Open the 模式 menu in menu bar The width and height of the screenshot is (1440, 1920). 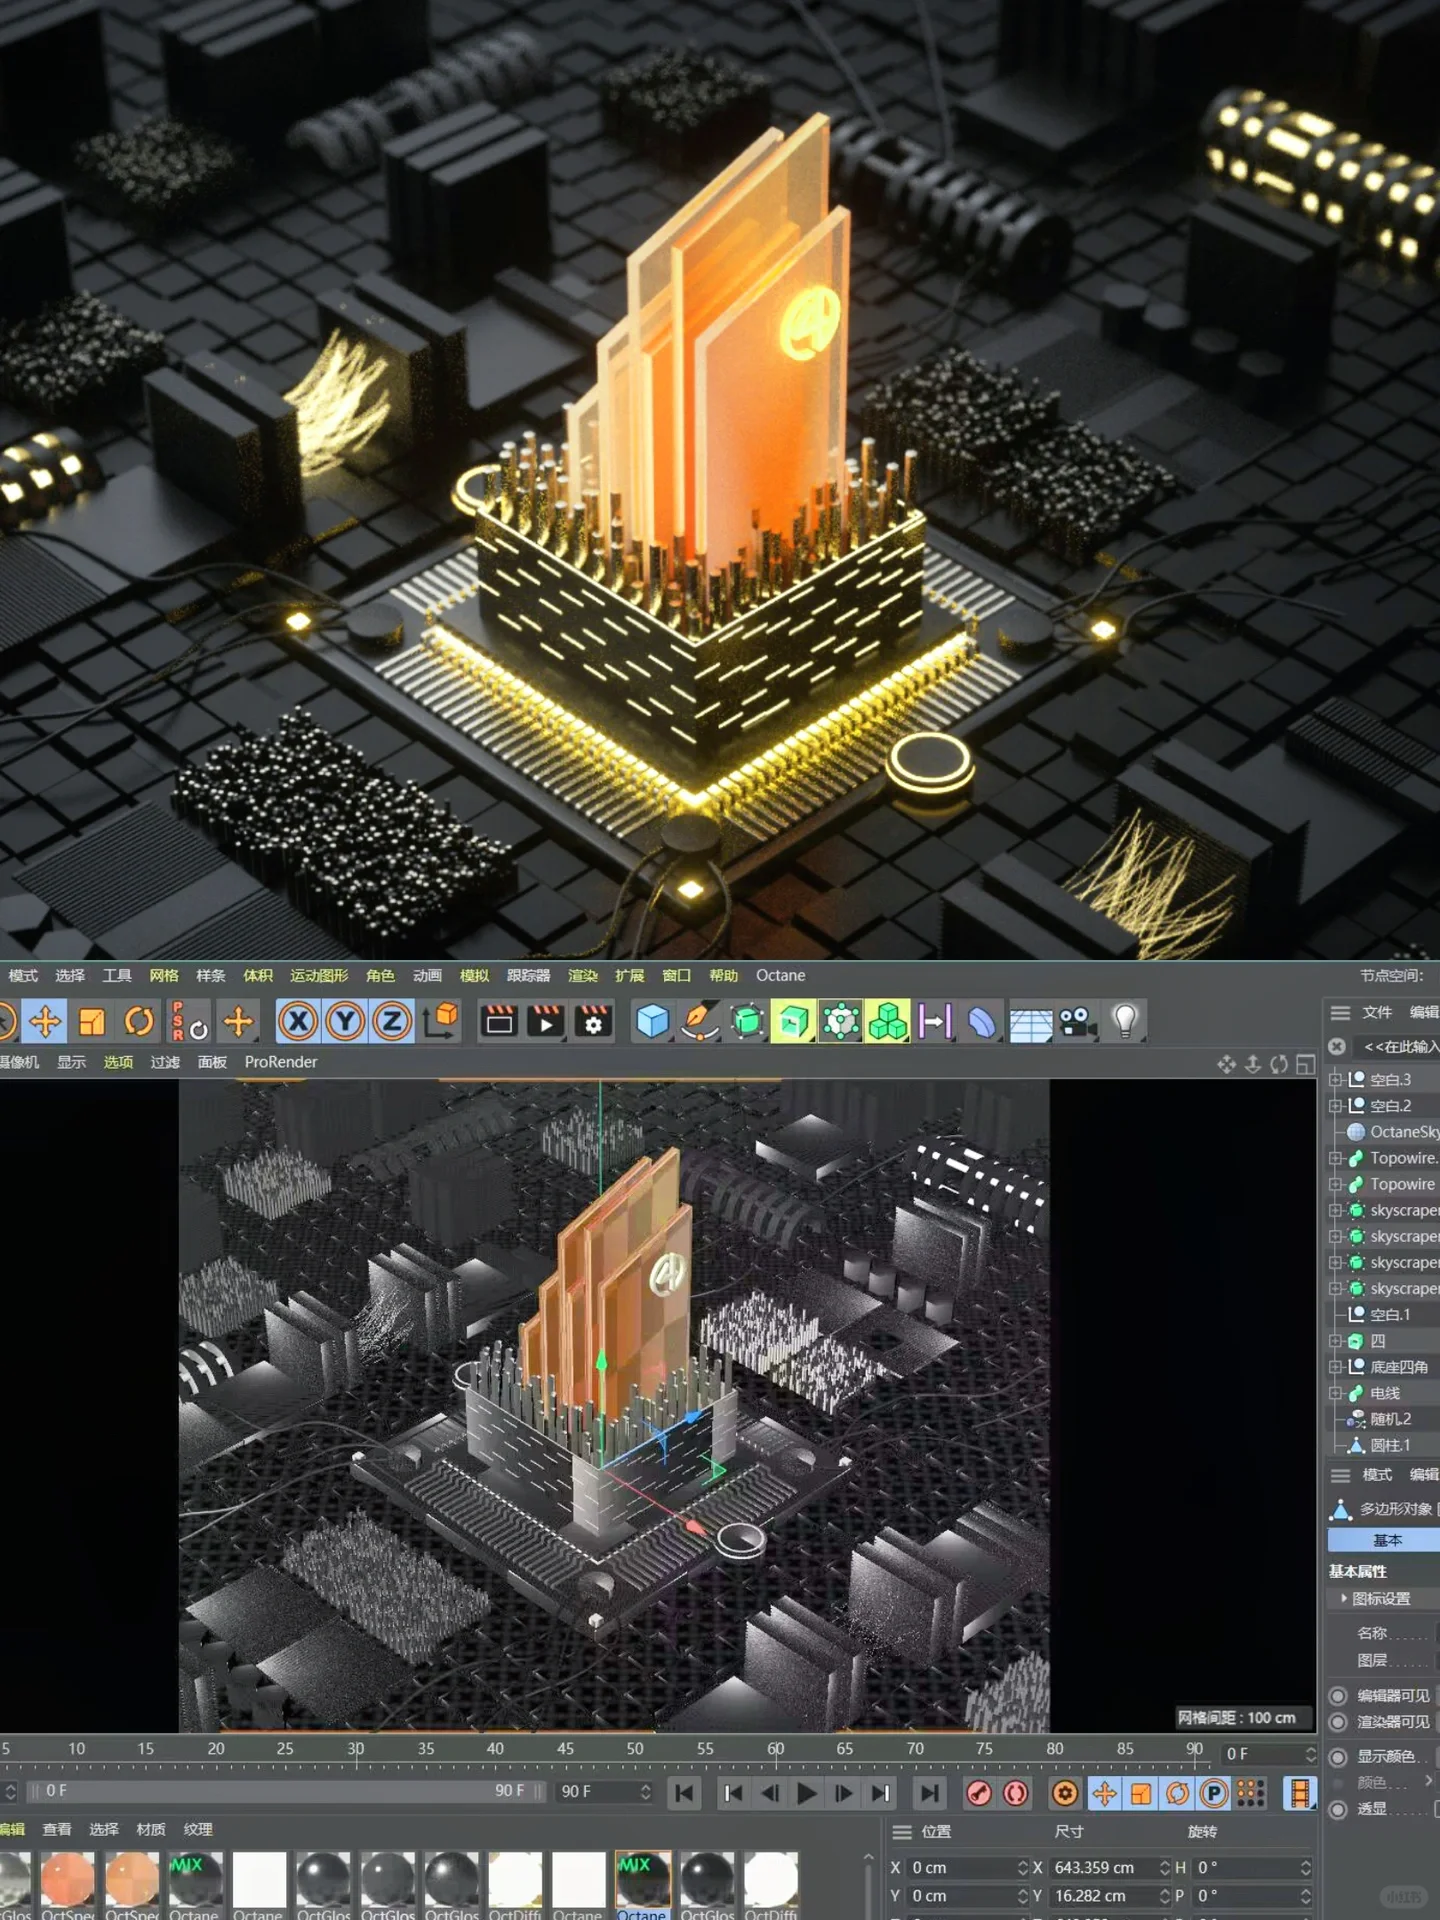click(22, 976)
